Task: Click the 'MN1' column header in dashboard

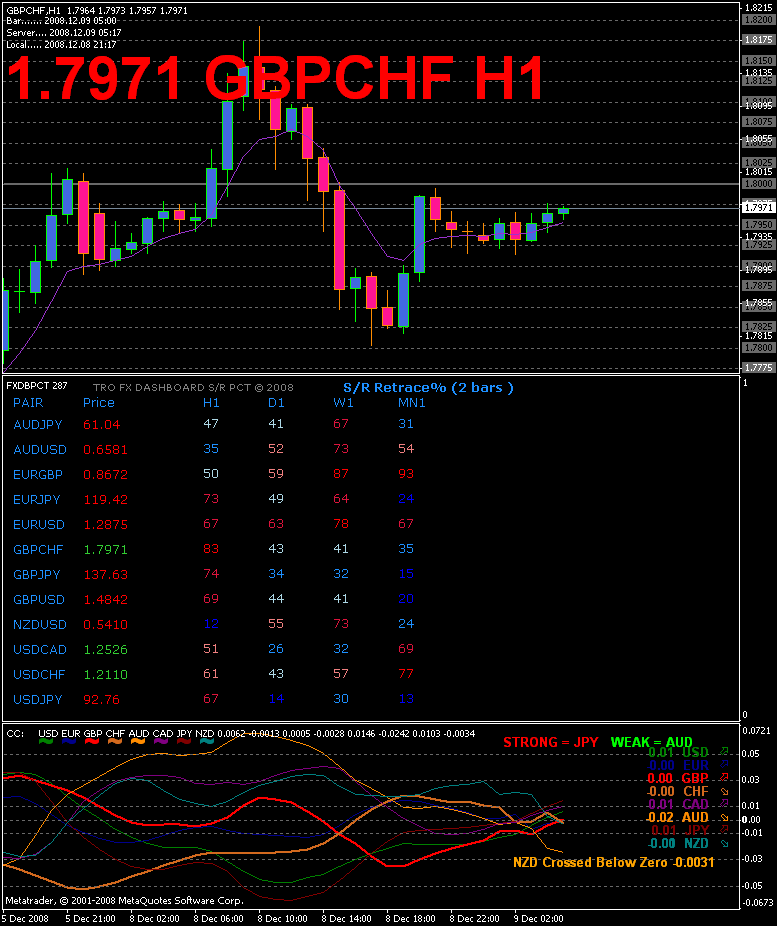Action: (412, 403)
